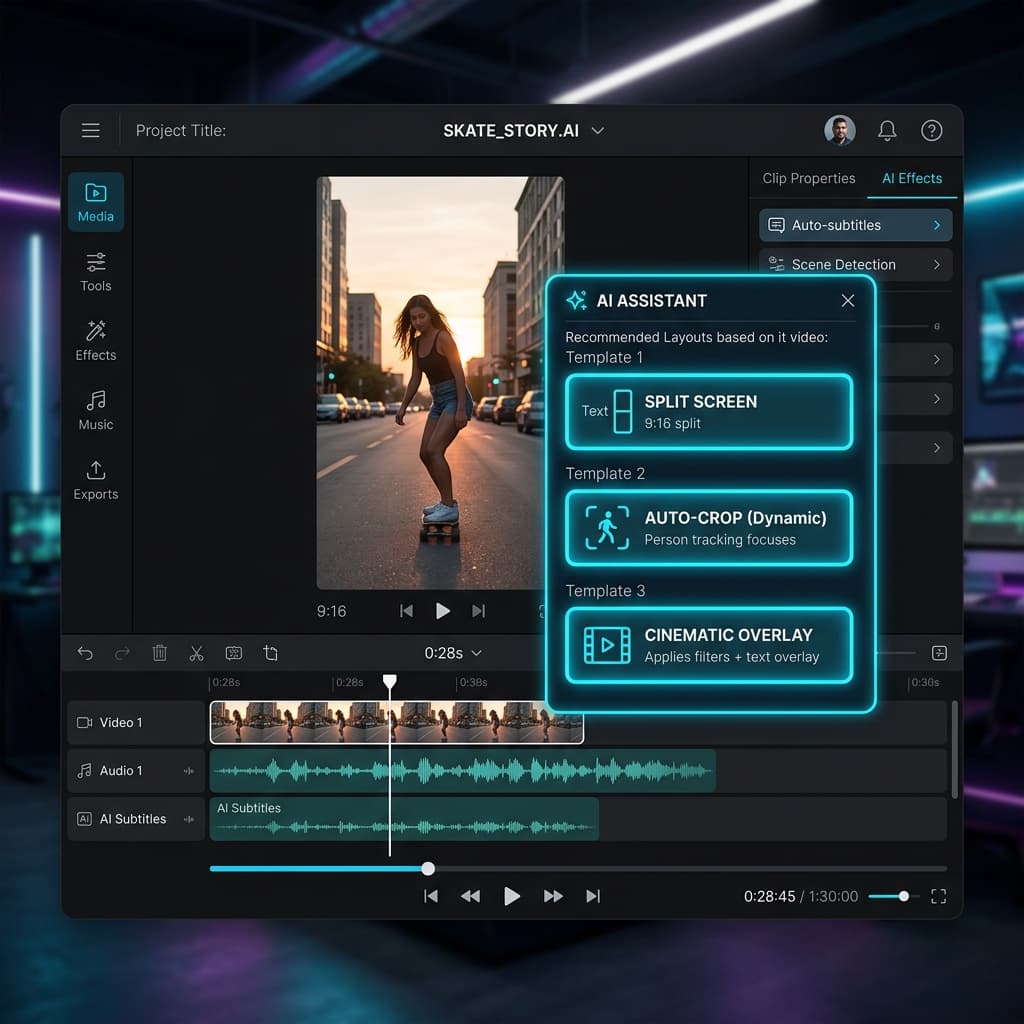
Task: Open the Effects panel
Action: tap(96, 341)
